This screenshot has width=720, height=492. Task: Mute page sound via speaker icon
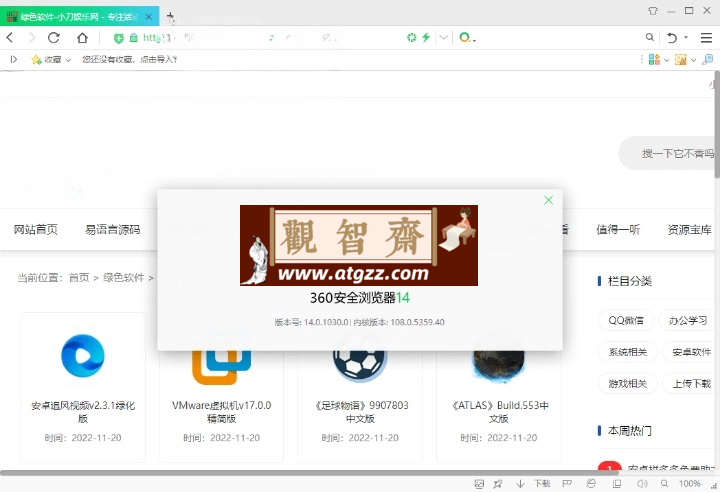tap(642, 484)
